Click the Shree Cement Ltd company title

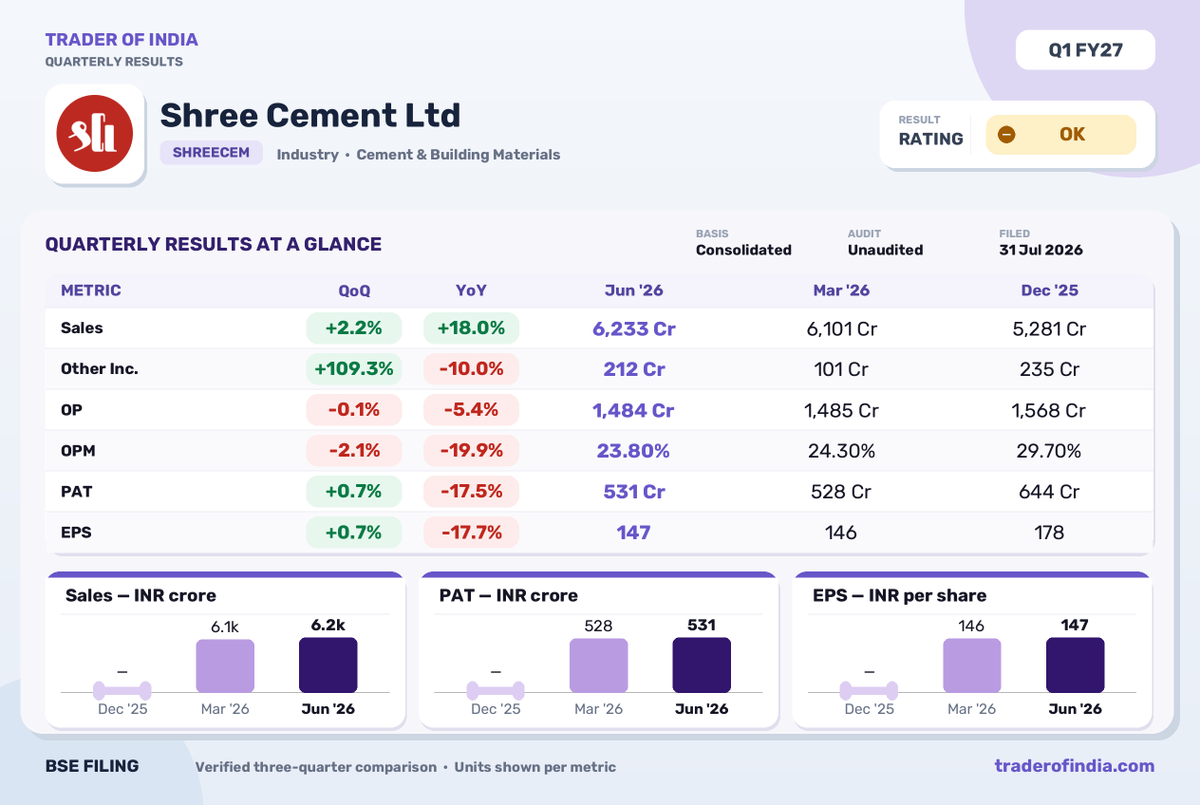[310, 114]
